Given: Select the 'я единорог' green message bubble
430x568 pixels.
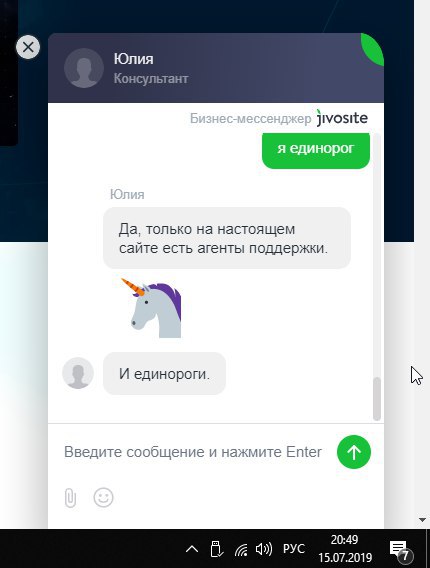Looking at the screenshot, I should tap(316, 149).
